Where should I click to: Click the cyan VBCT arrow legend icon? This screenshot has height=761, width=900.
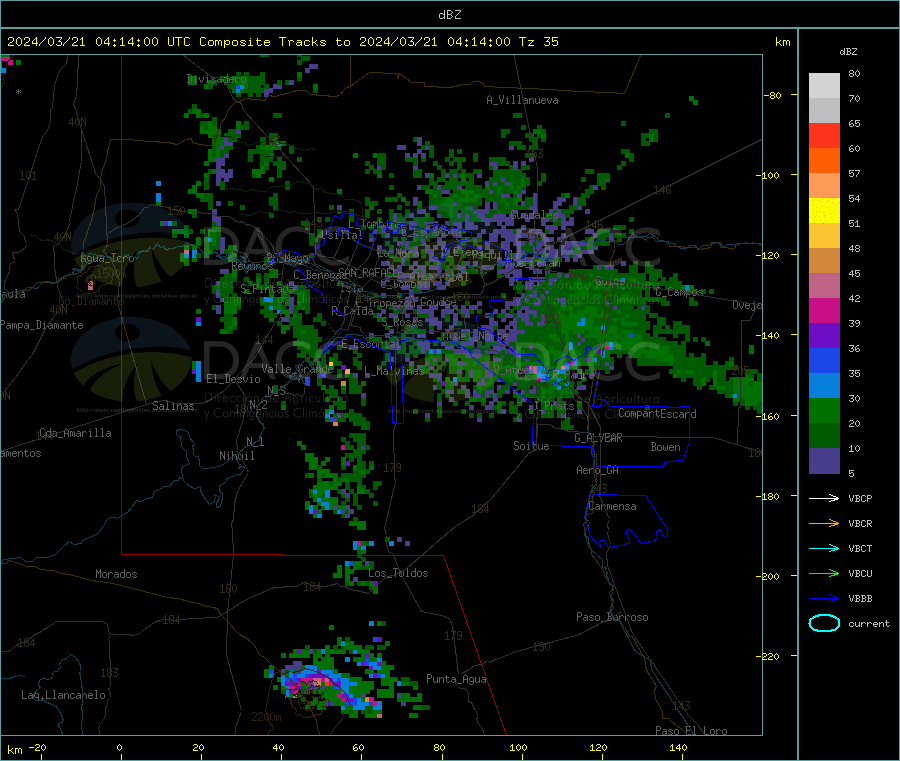pyautogui.click(x=824, y=549)
